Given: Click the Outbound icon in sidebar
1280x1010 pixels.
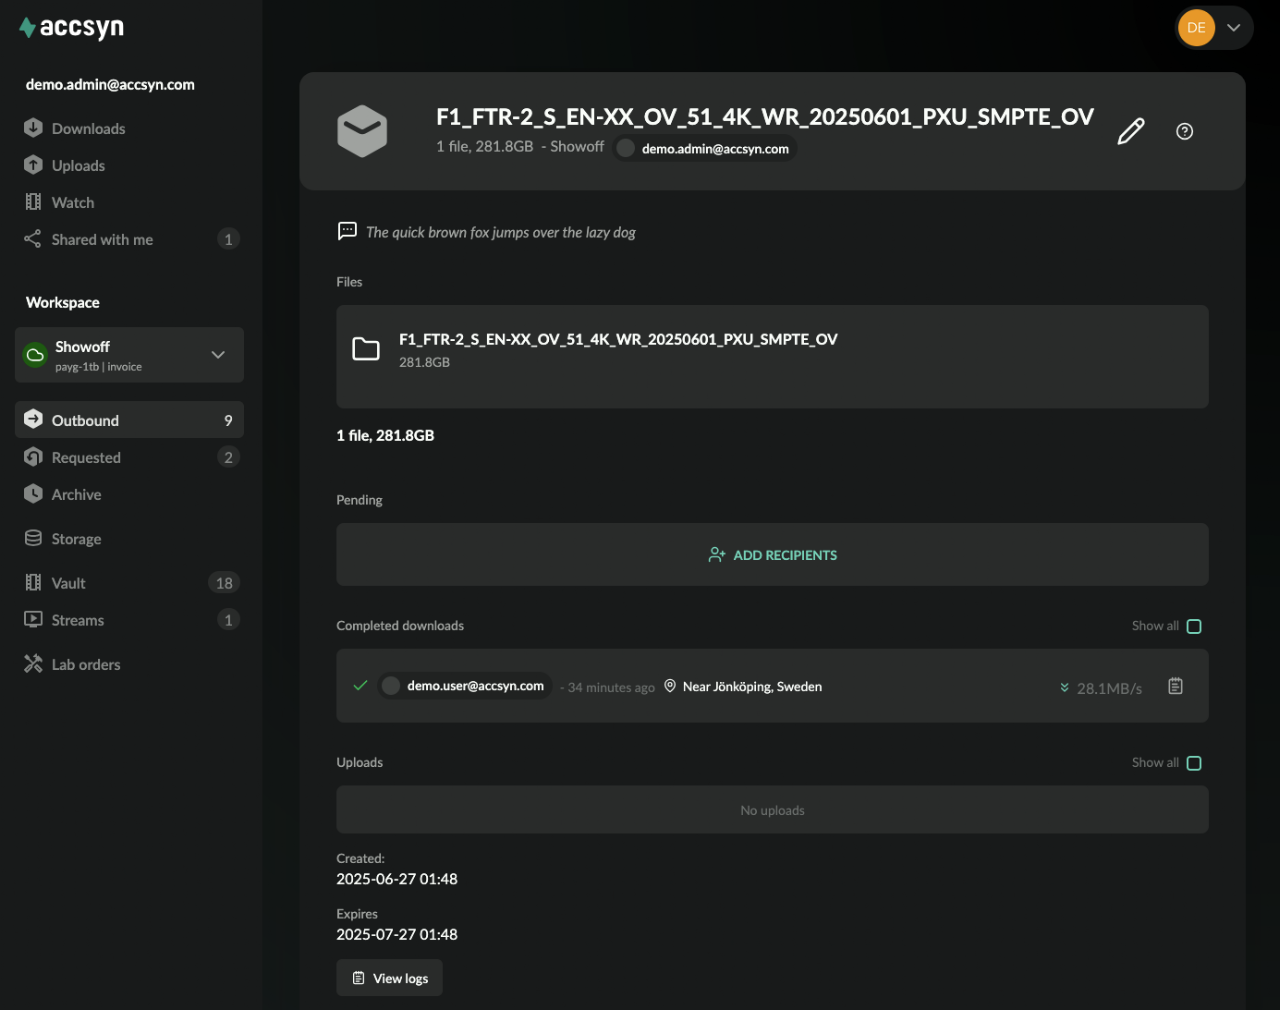Looking at the screenshot, I should point(33,419).
